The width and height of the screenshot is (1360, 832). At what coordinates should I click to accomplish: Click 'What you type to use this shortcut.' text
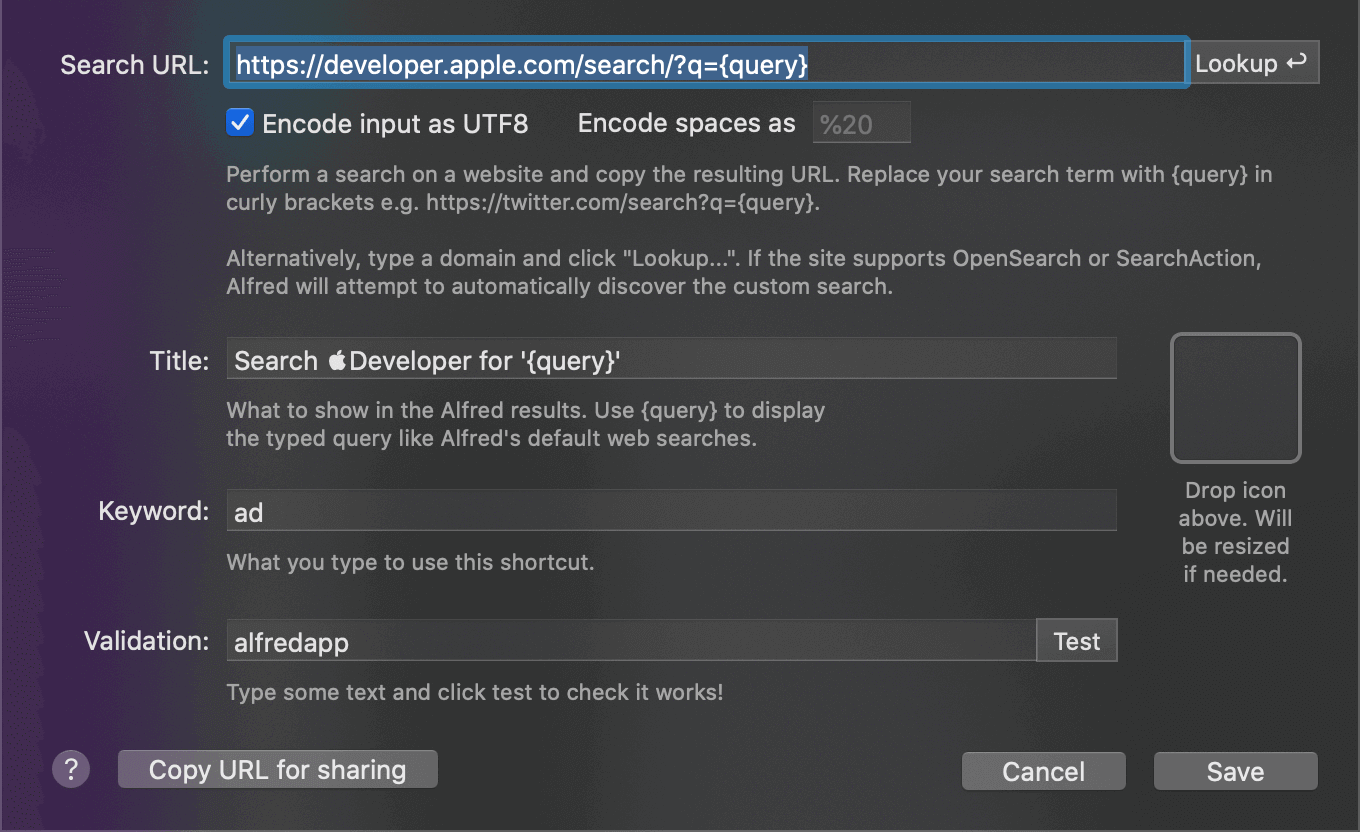tap(411, 562)
